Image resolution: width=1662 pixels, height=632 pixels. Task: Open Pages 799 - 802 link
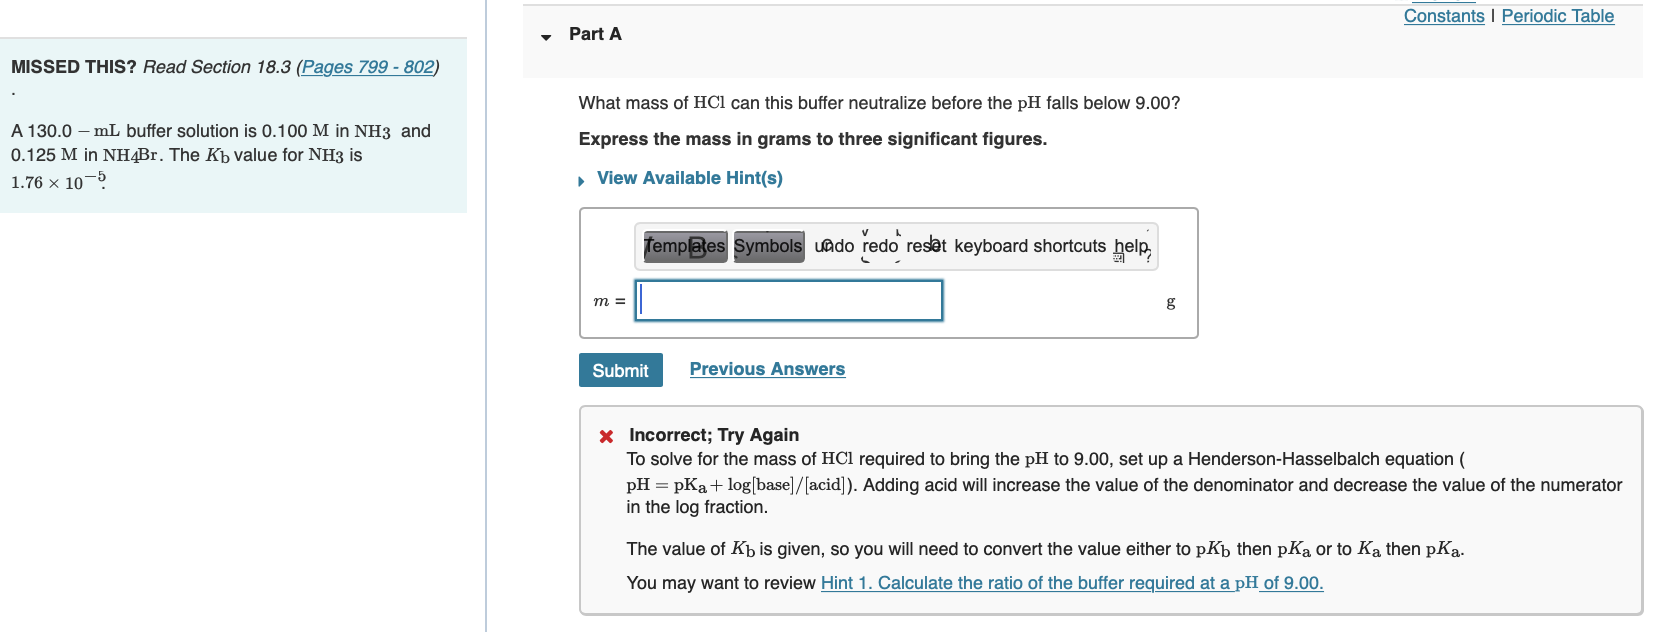[368, 67]
